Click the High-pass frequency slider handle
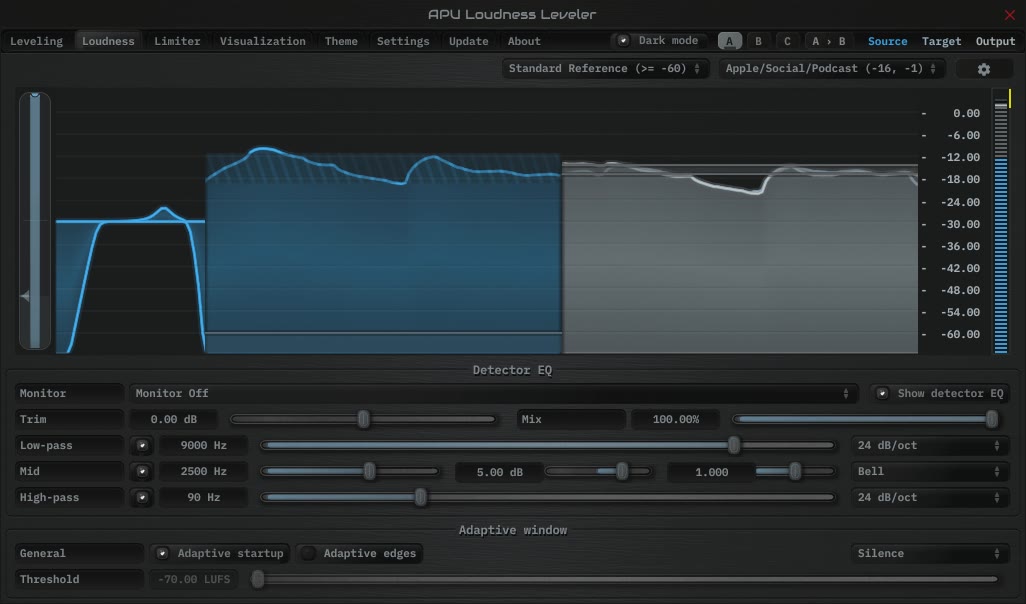 point(421,498)
